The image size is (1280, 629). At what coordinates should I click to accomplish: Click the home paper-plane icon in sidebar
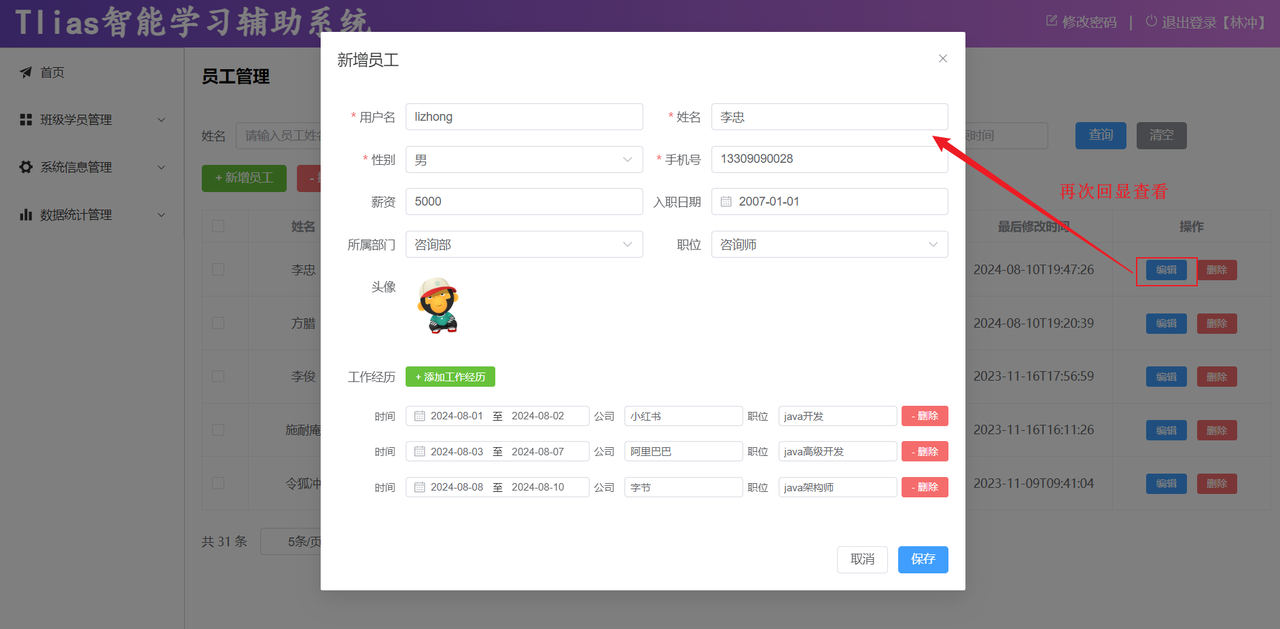point(26,72)
